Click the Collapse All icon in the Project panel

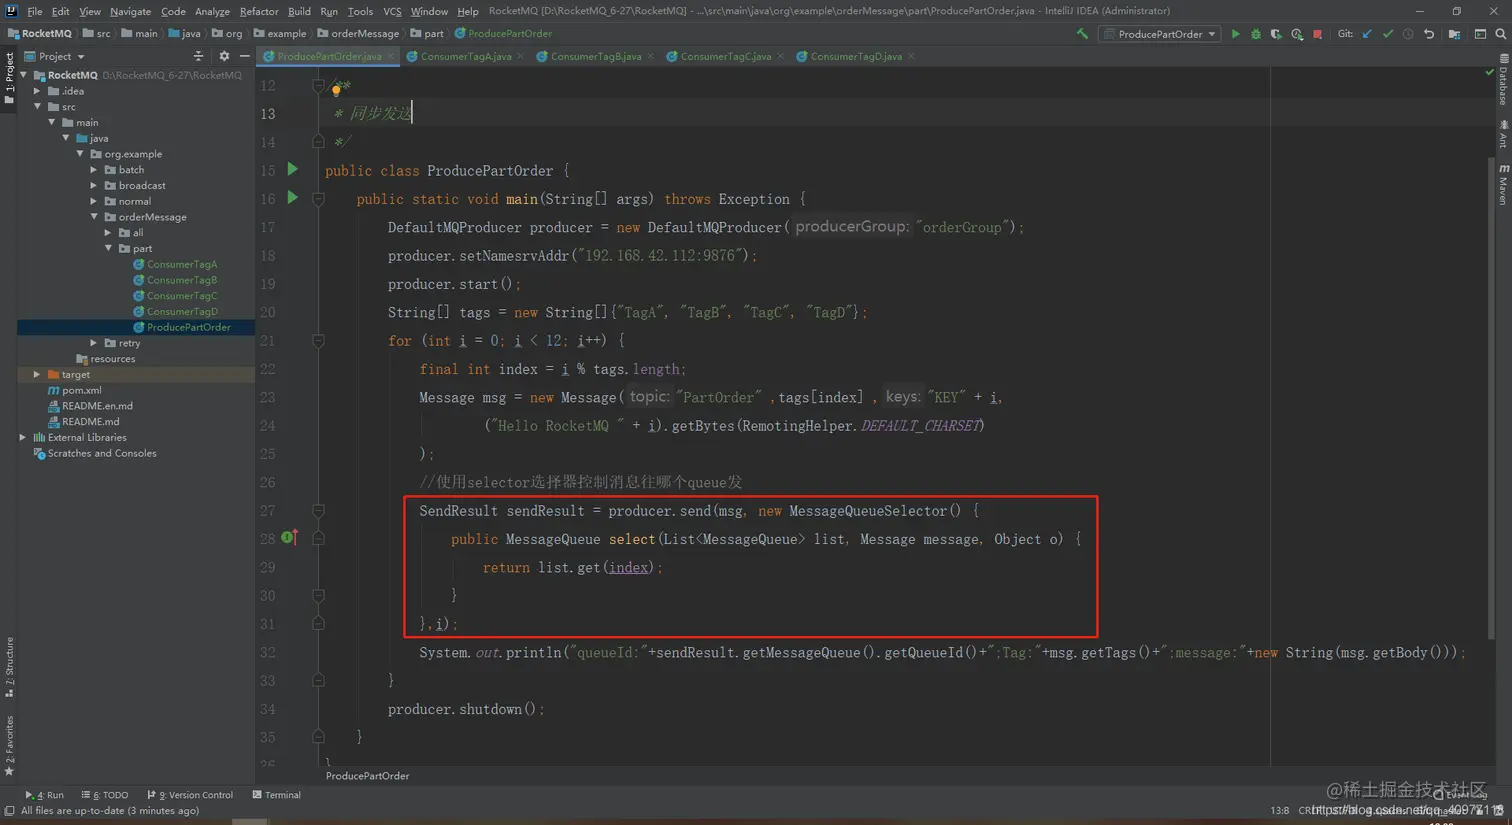point(198,56)
